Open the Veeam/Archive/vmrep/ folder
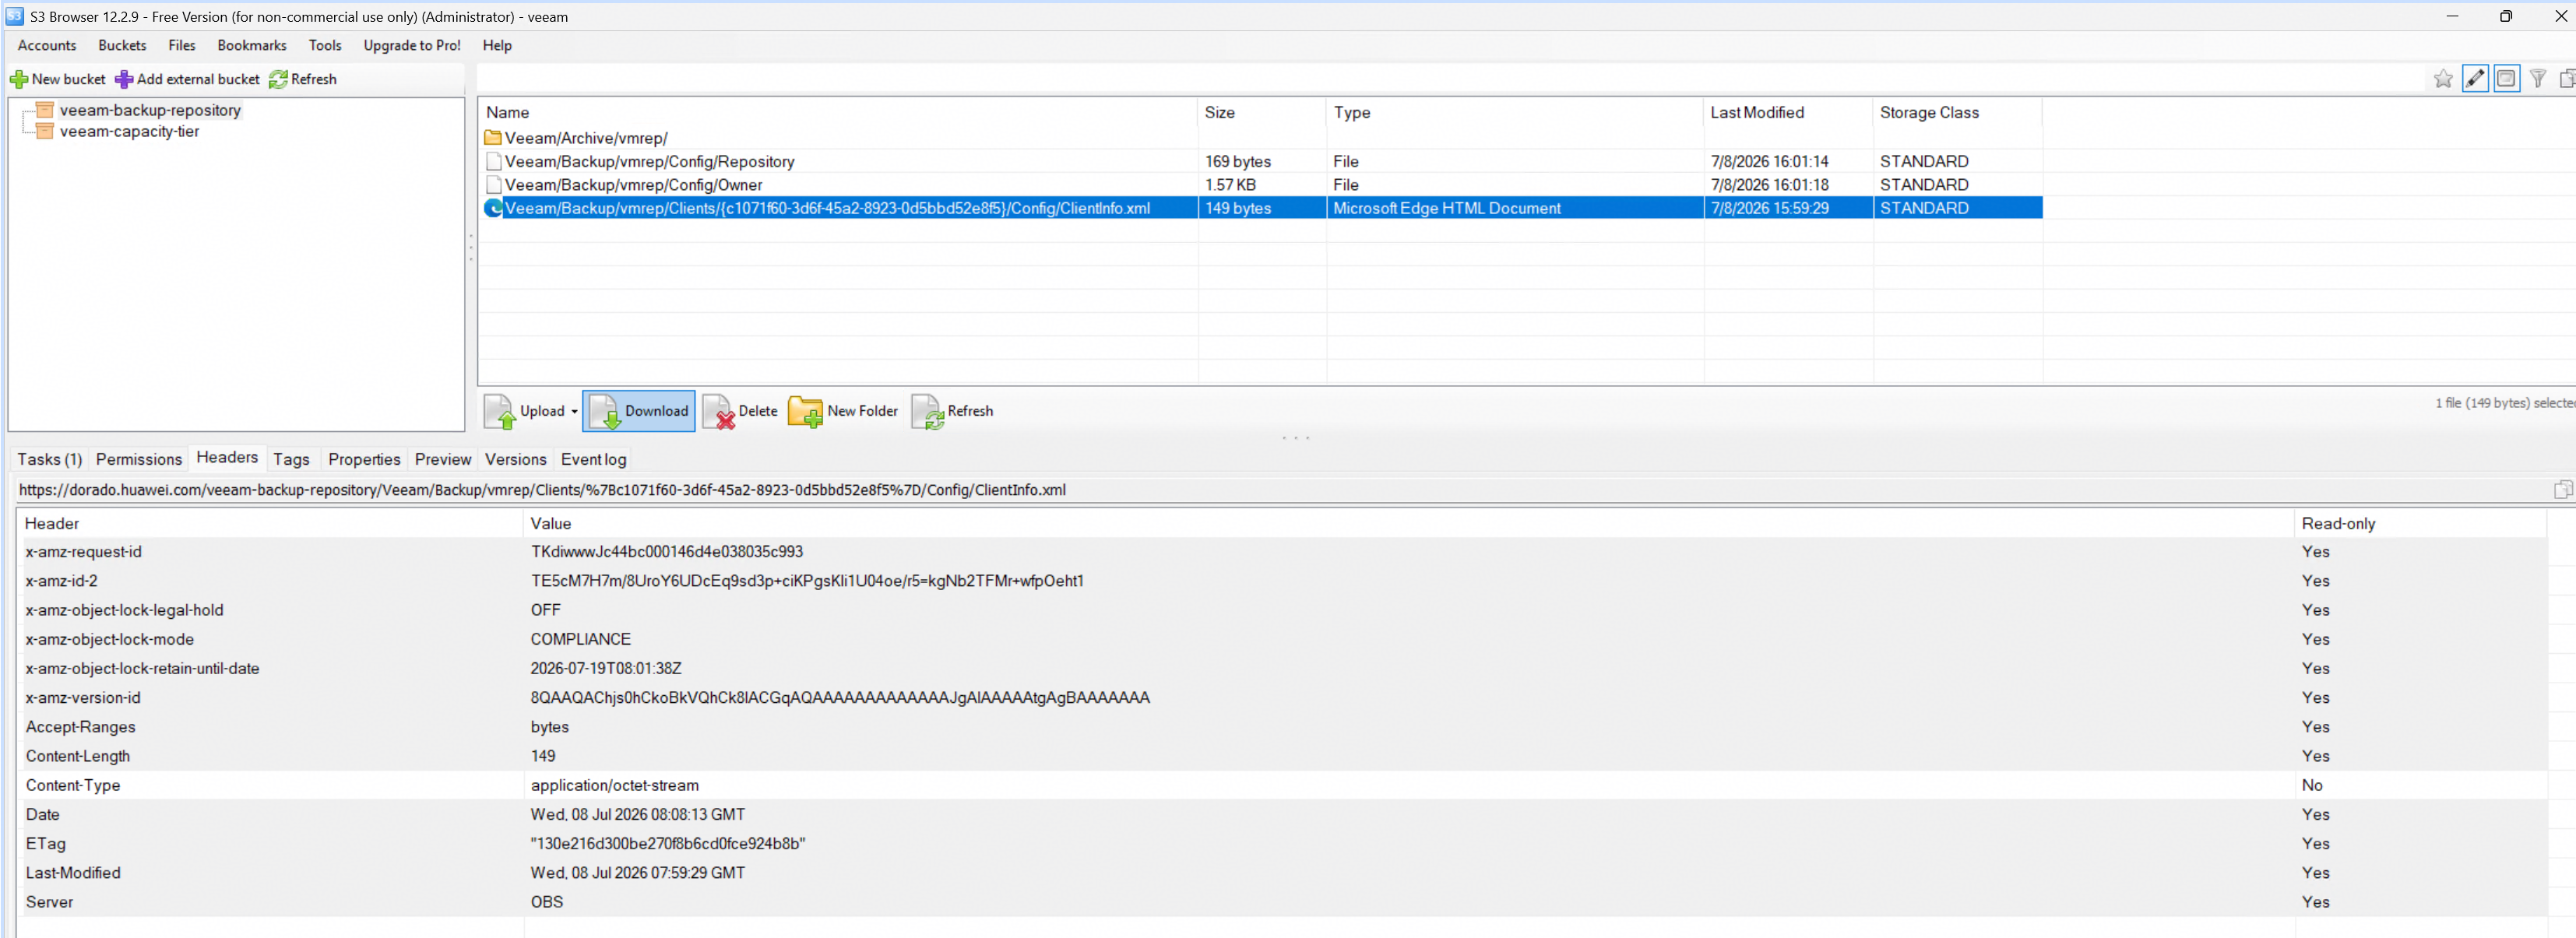 tap(586, 138)
